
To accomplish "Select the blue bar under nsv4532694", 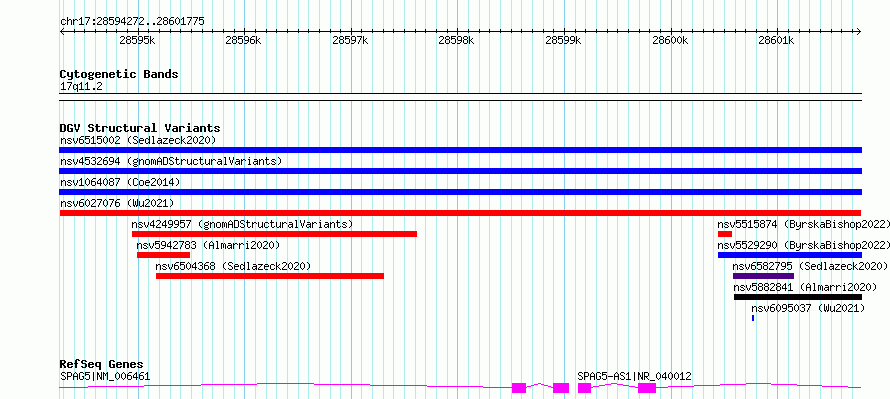I will (460, 171).
